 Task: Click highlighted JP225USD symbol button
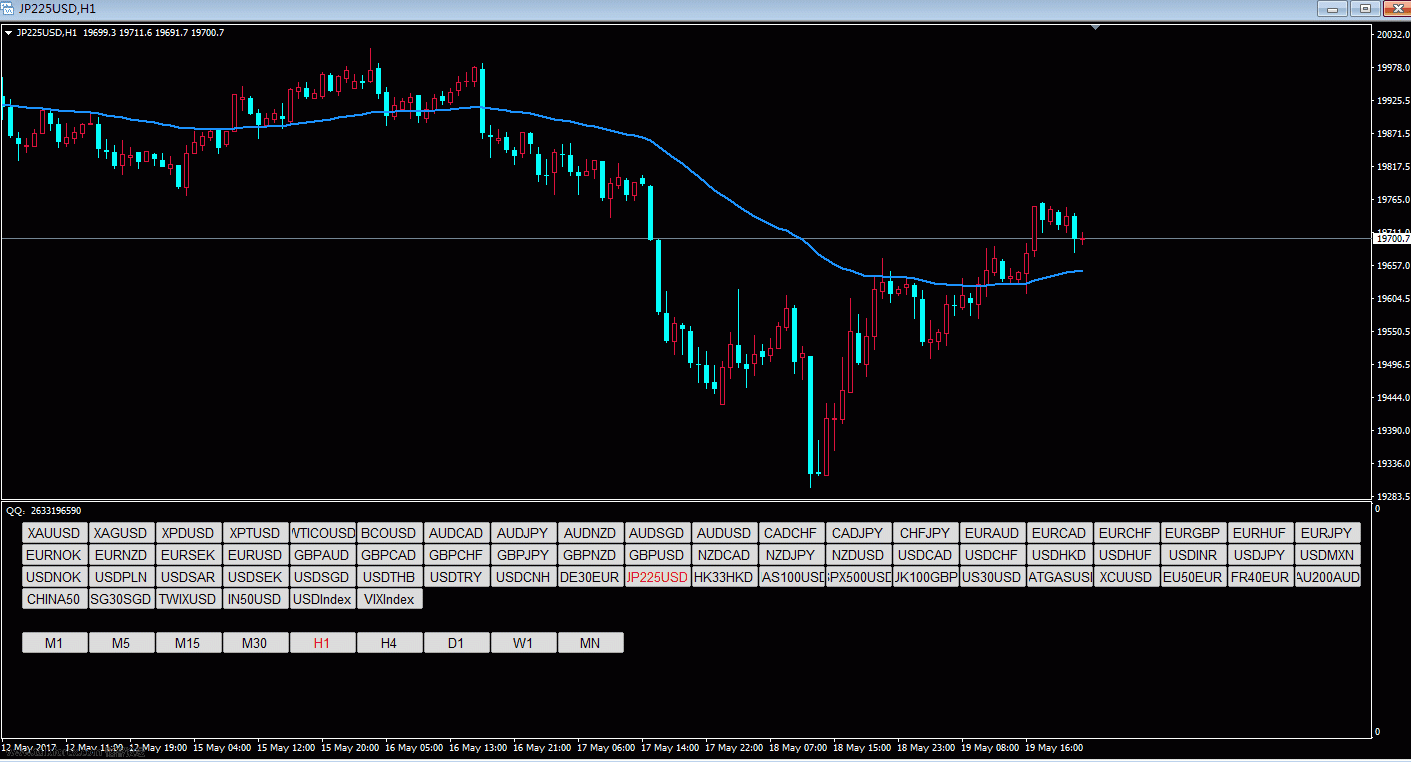657,577
